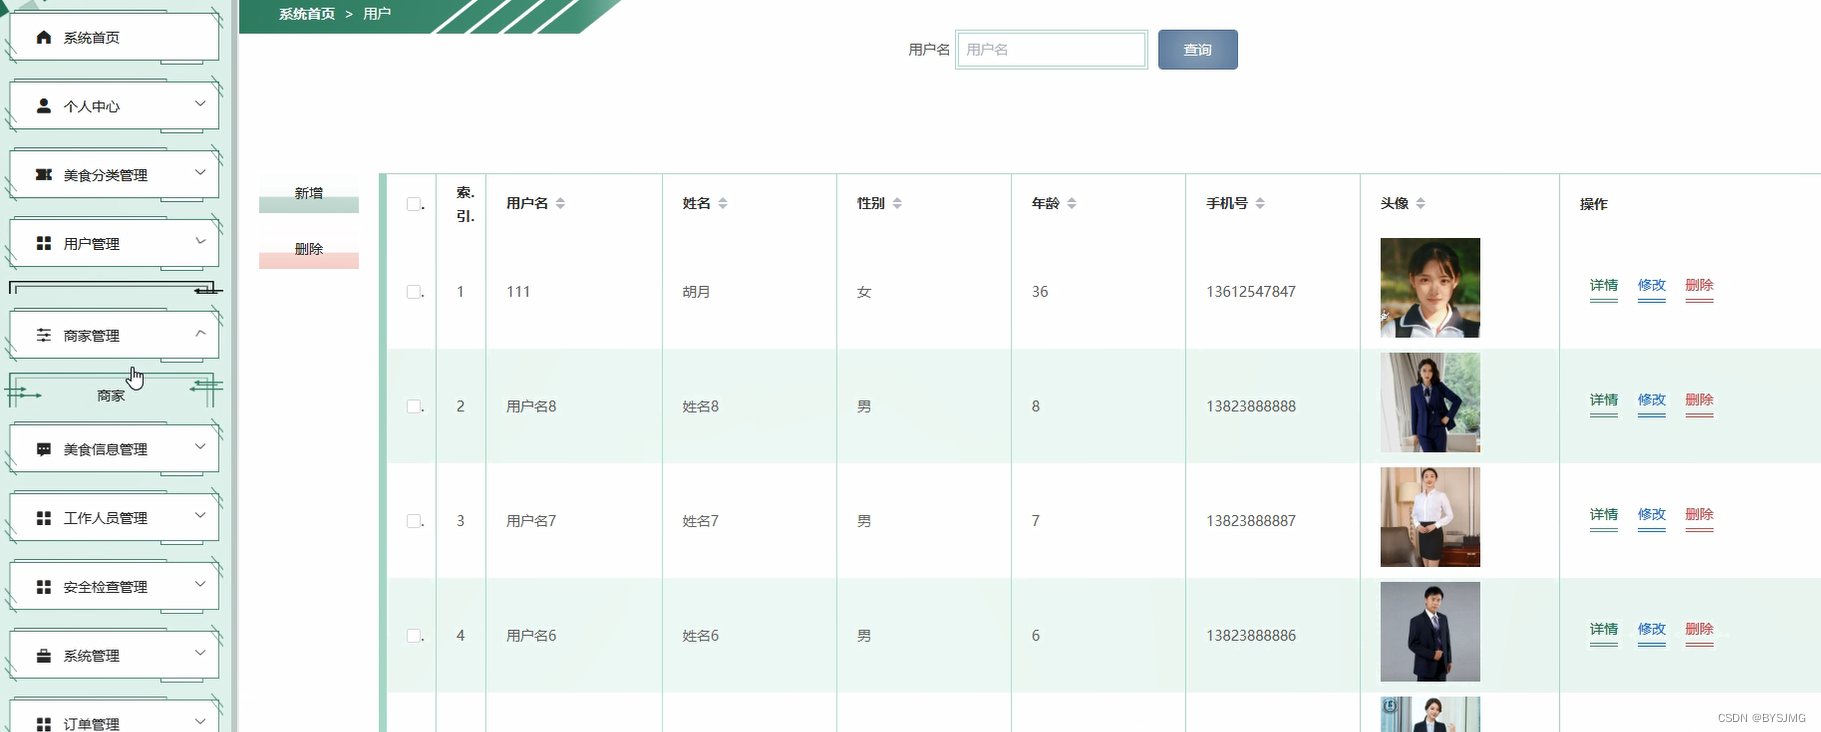Screen dimensions: 1821x732
Task: Sort by 年龄 column arrows
Action: (x=1071, y=203)
